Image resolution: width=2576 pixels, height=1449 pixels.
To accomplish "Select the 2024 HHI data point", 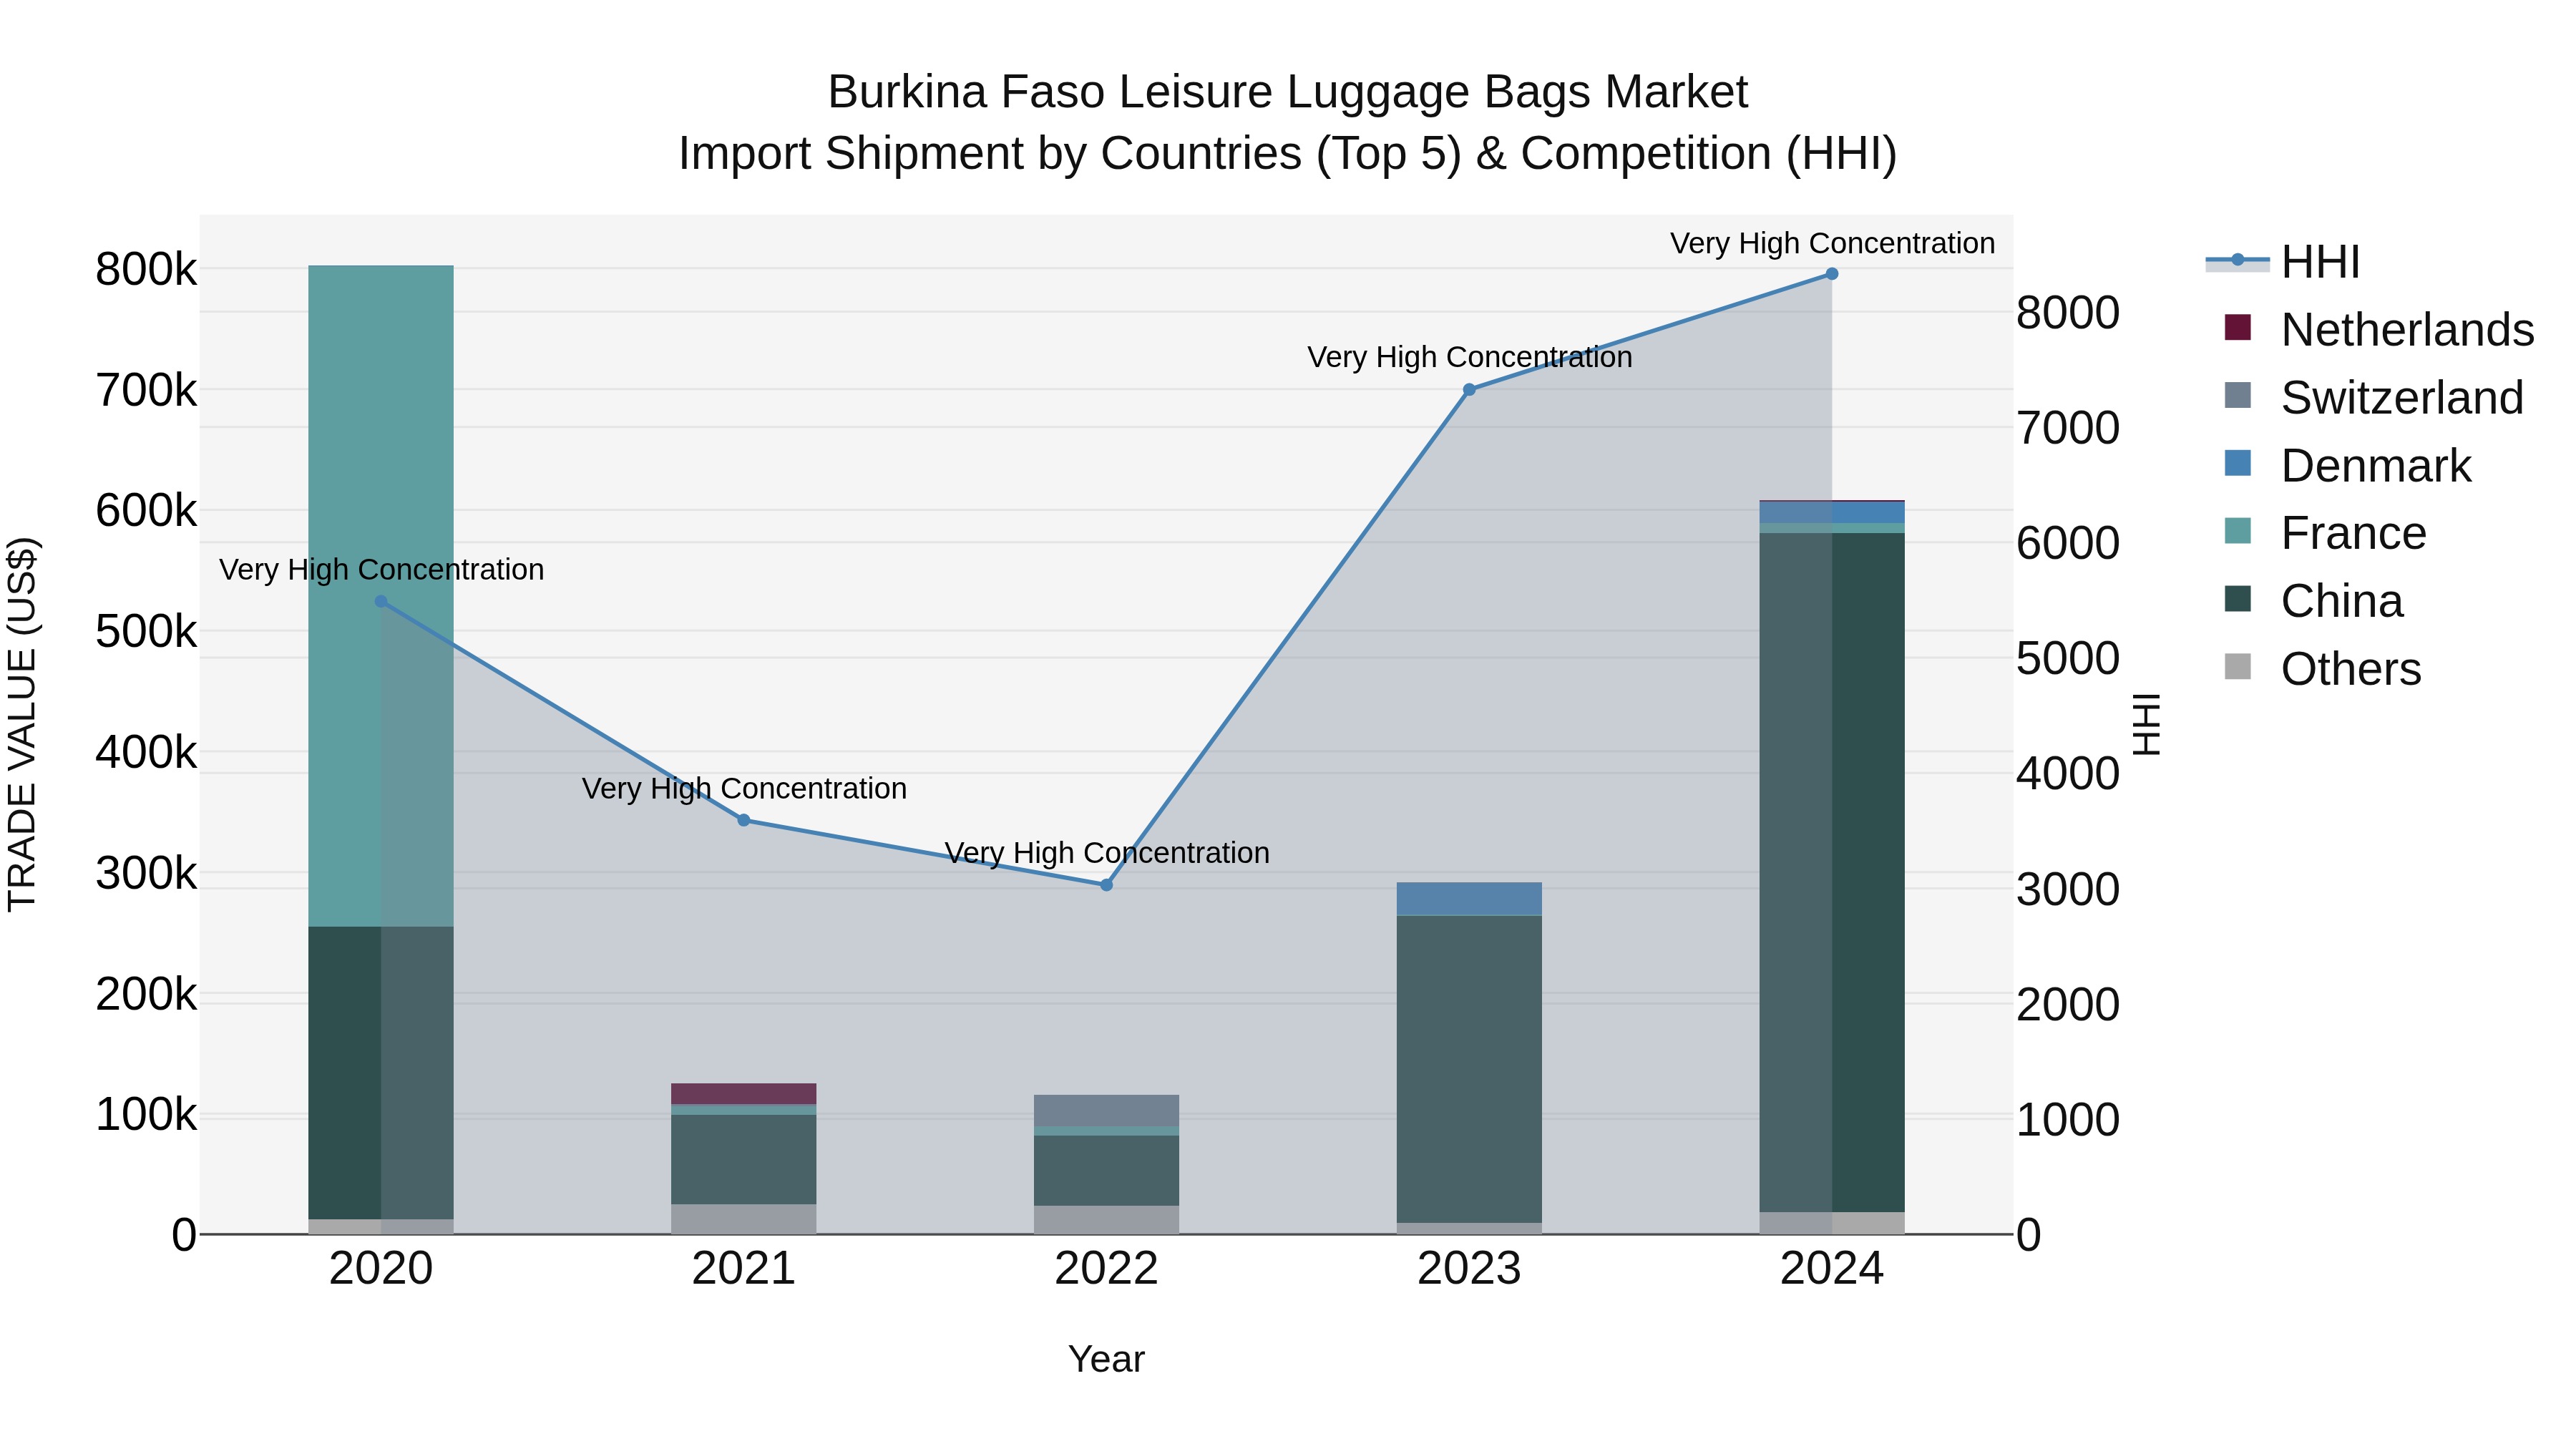I will point(1832,274).
